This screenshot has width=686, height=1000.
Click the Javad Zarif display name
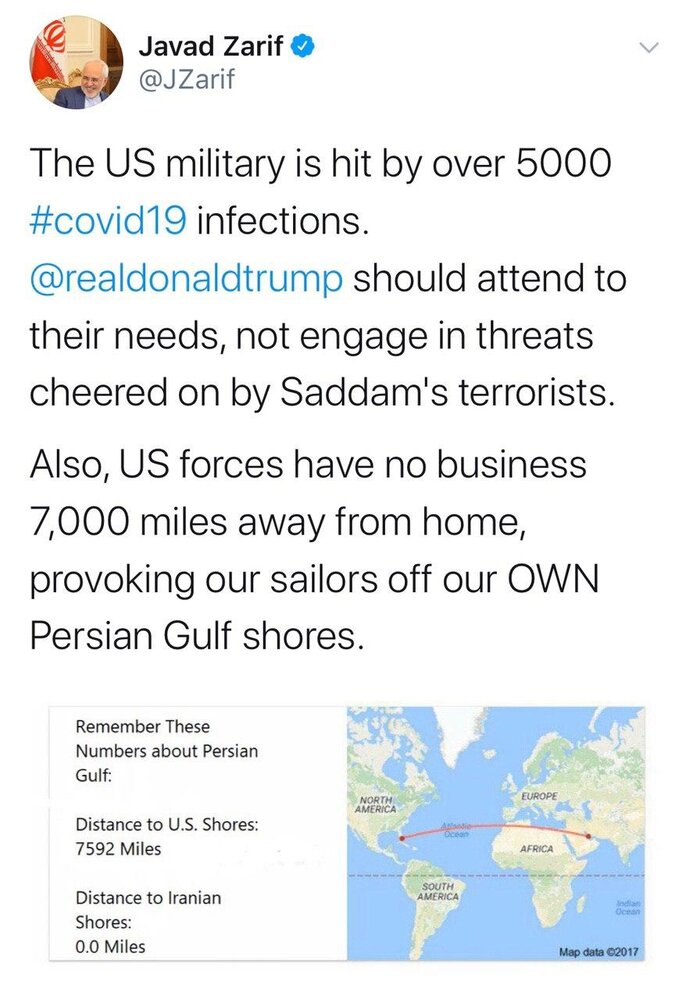pyautogui.click(x=210, y=46)
